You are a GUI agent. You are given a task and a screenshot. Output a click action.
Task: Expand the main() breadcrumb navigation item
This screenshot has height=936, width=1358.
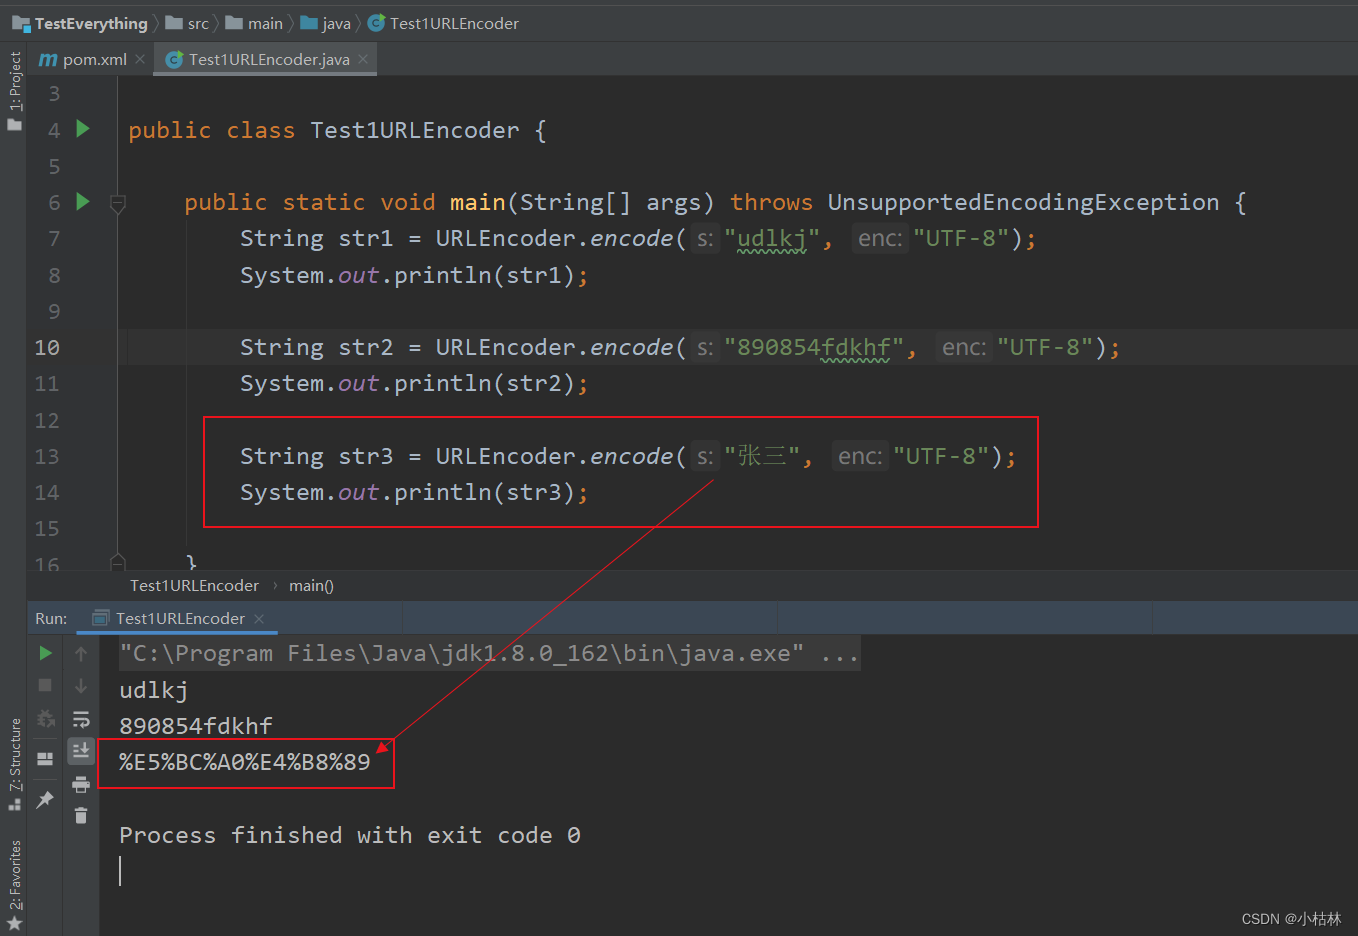click(x=311, y=585)
